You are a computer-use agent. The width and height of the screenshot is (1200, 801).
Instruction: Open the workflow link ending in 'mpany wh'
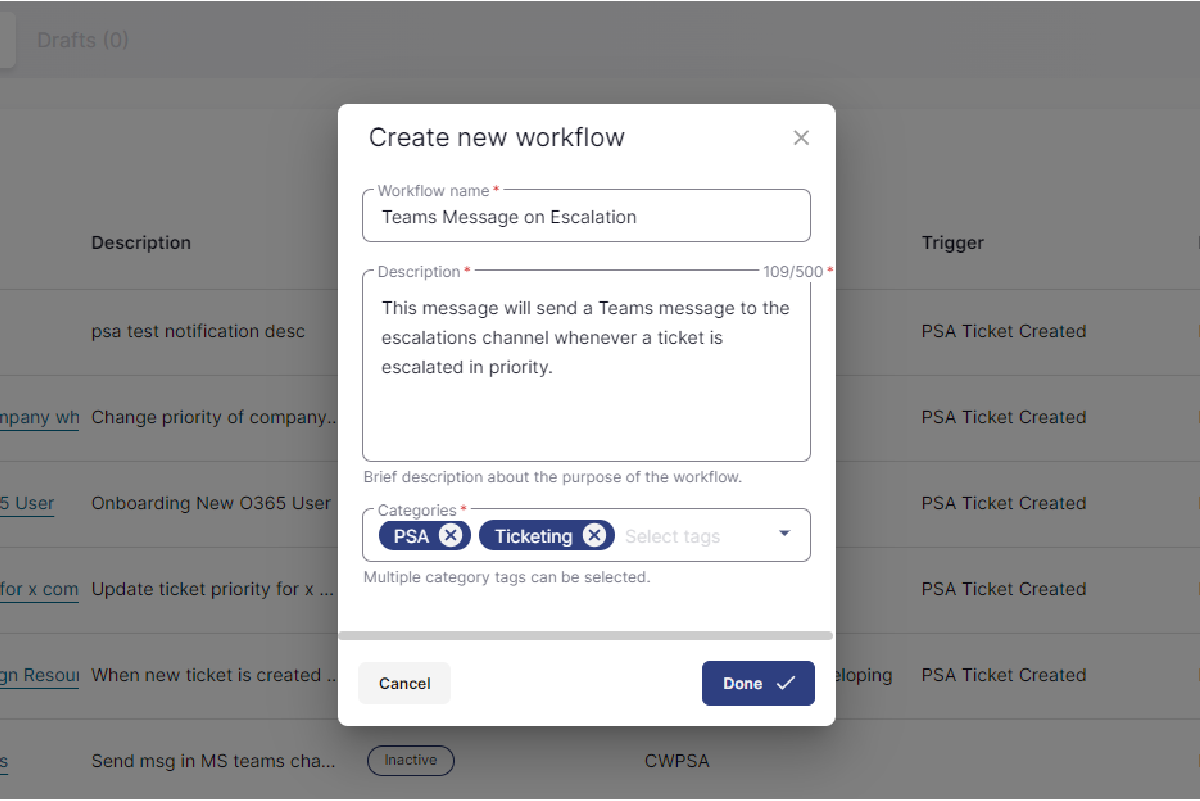[40, 417]
